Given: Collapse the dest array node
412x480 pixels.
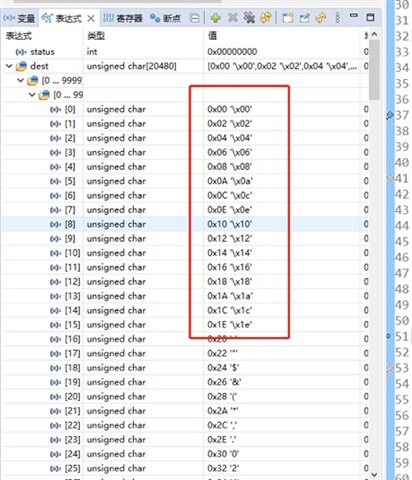Looking at the screenshot, I should pyautogui.click(x=9, y=66).
